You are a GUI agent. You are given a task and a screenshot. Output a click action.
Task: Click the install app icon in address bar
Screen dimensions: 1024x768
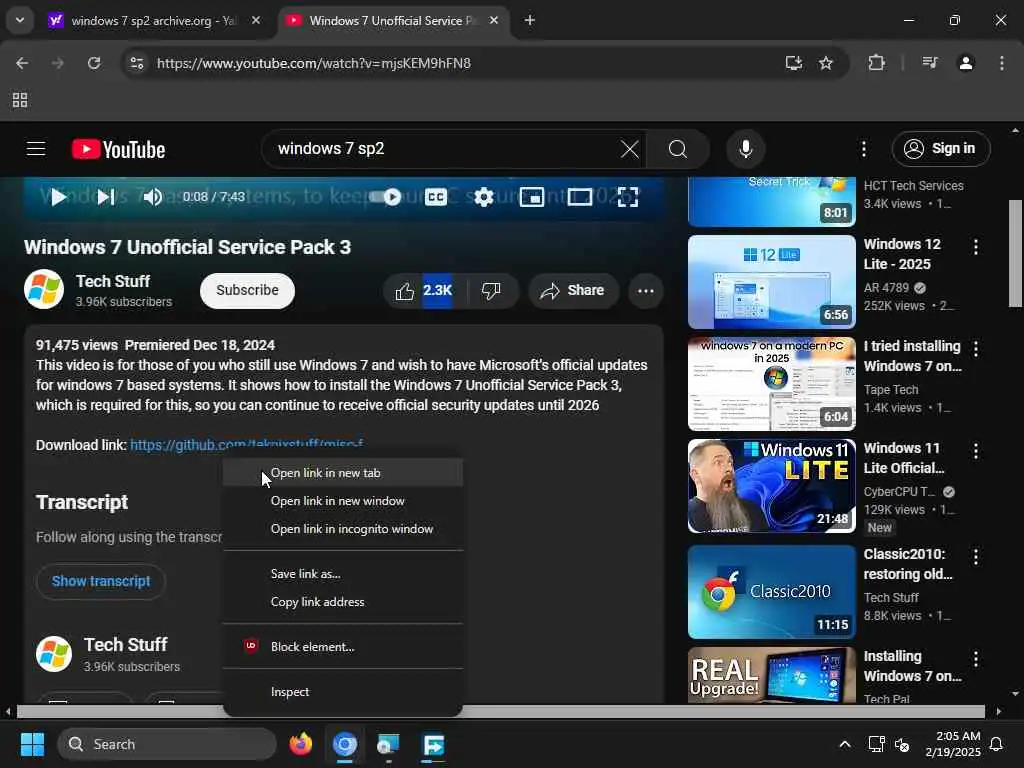click(793, 63)
